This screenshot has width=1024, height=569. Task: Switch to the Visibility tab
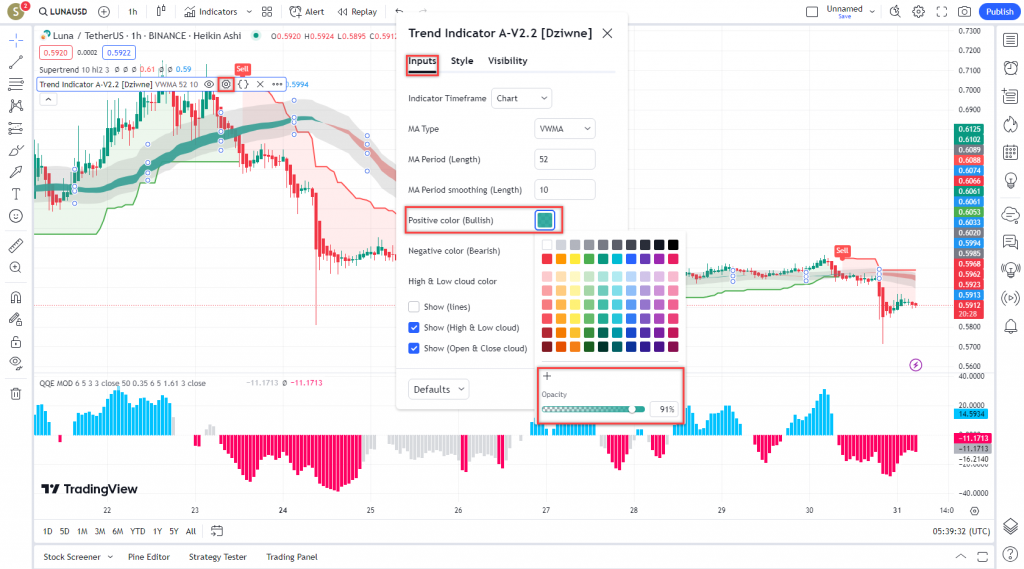click(507, 61)
